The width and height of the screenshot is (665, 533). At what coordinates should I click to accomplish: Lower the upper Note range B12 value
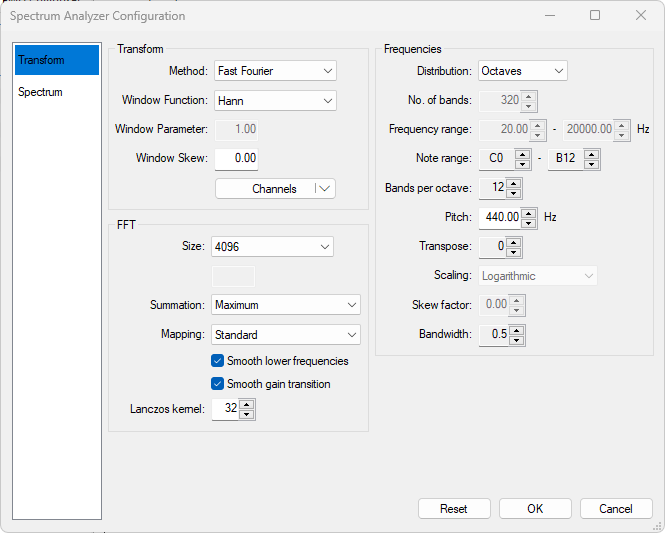click(592, 164)
